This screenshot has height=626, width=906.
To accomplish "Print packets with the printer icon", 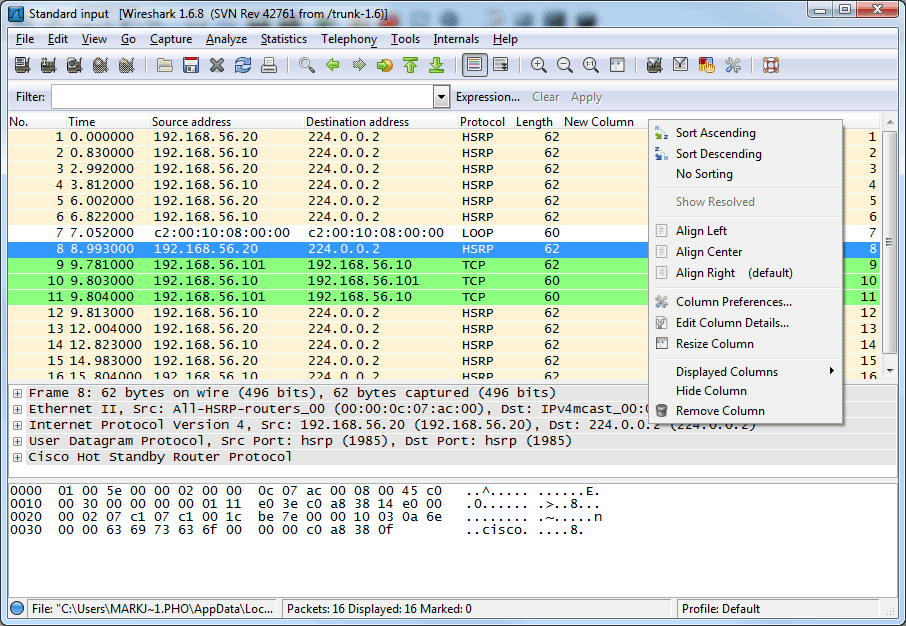I will 269,65.
